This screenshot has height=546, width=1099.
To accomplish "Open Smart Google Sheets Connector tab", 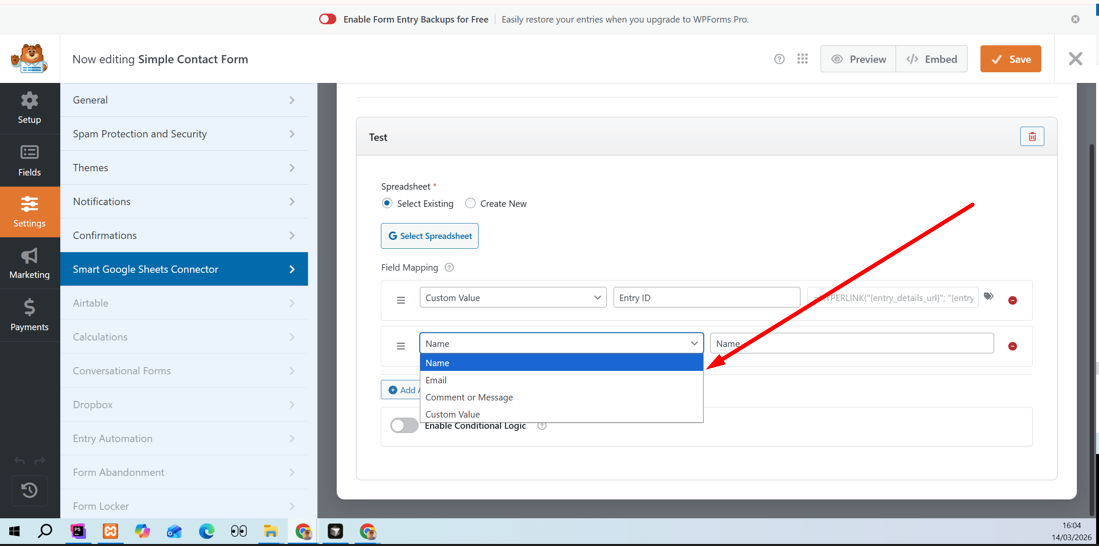I will [x=184, y=269].
